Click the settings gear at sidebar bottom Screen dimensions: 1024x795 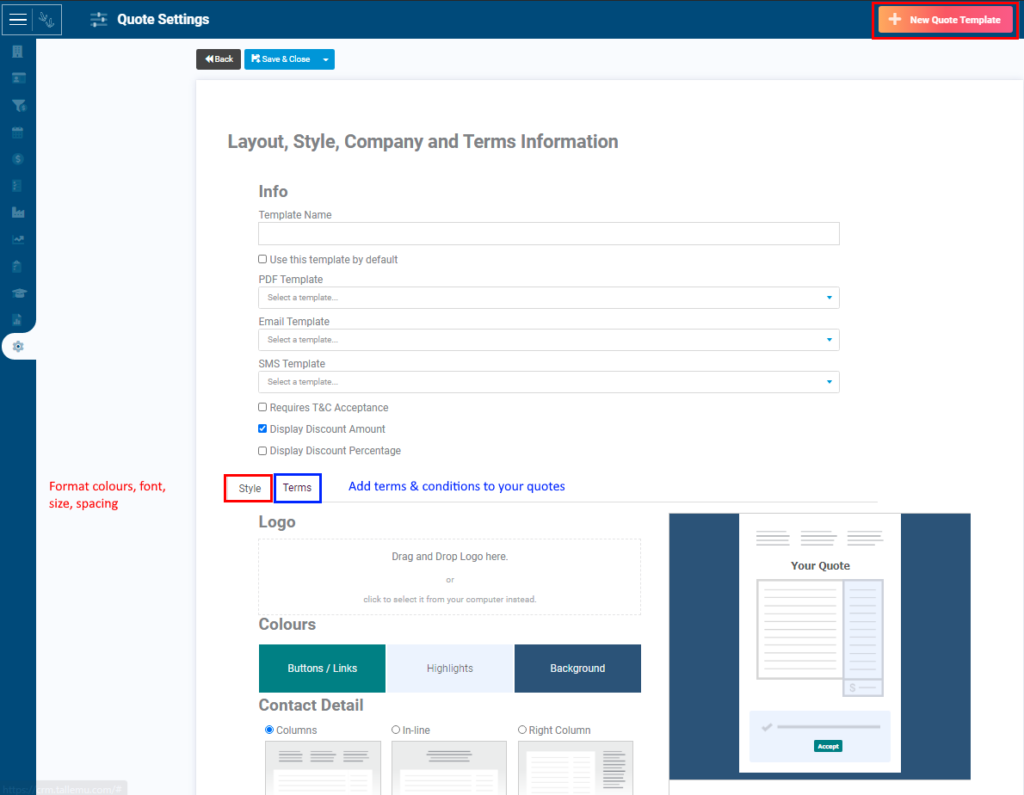17,346
